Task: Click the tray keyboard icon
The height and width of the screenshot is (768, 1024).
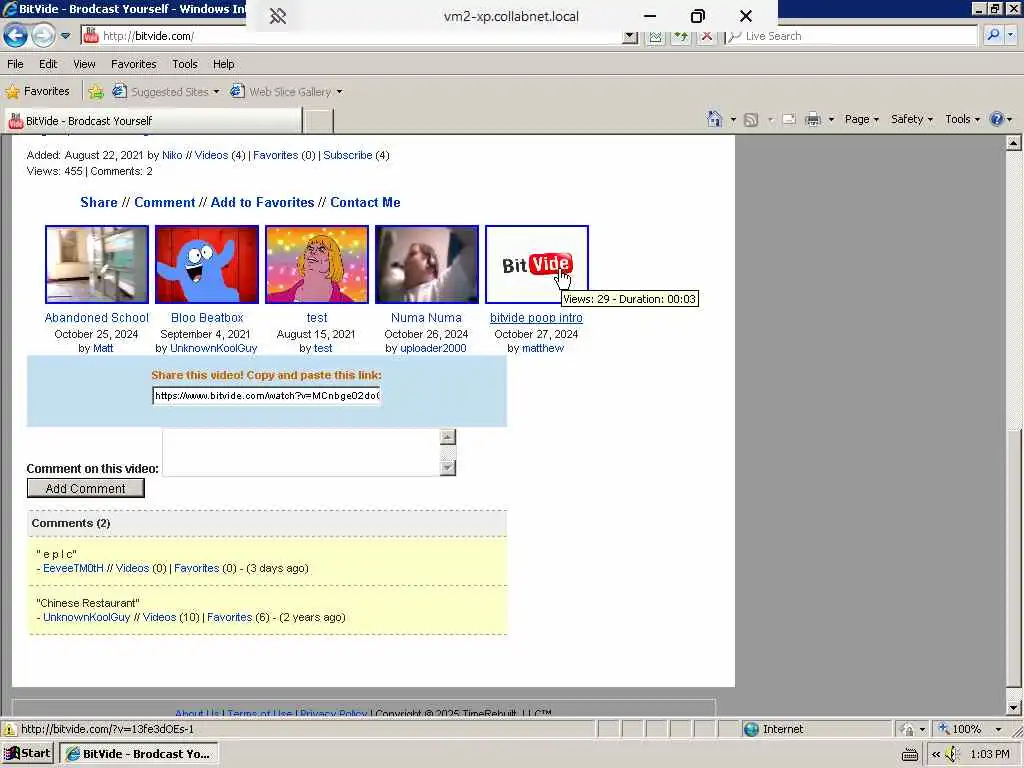Action: tap(910, 755)
